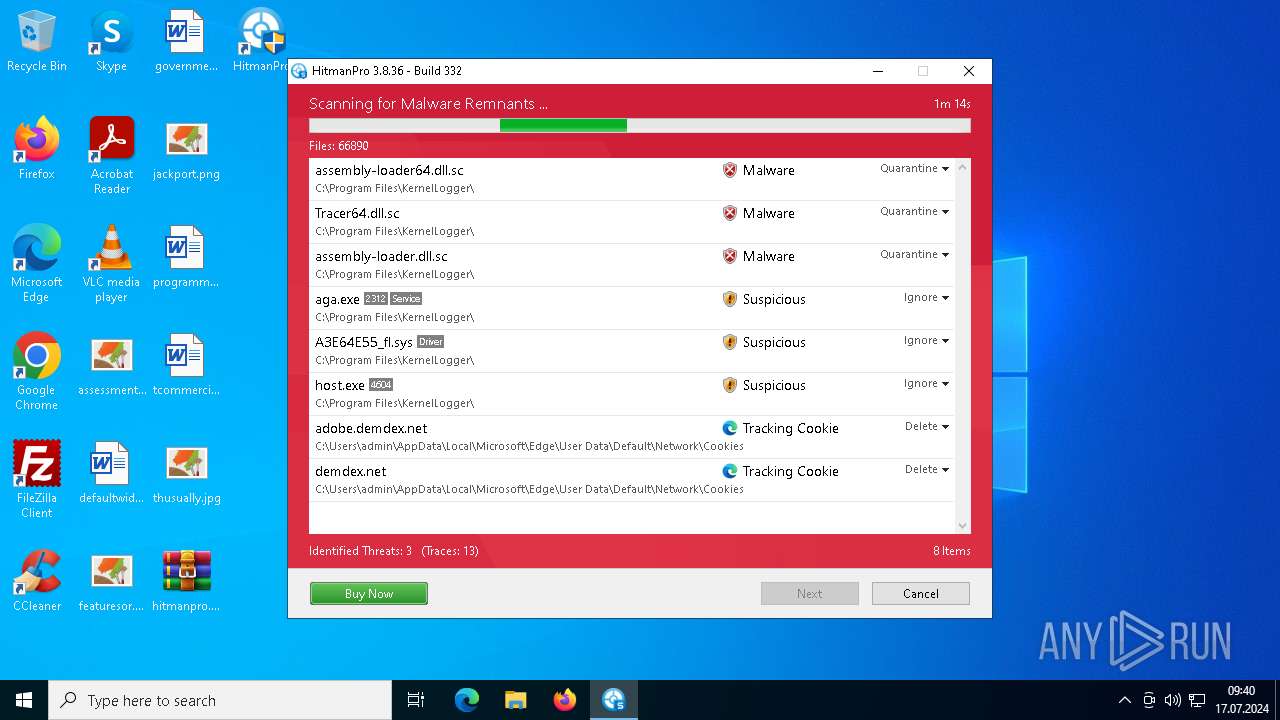Open File Explorer from taskbar
This screenshot has height=720, width=1280.
pos(516,700)
